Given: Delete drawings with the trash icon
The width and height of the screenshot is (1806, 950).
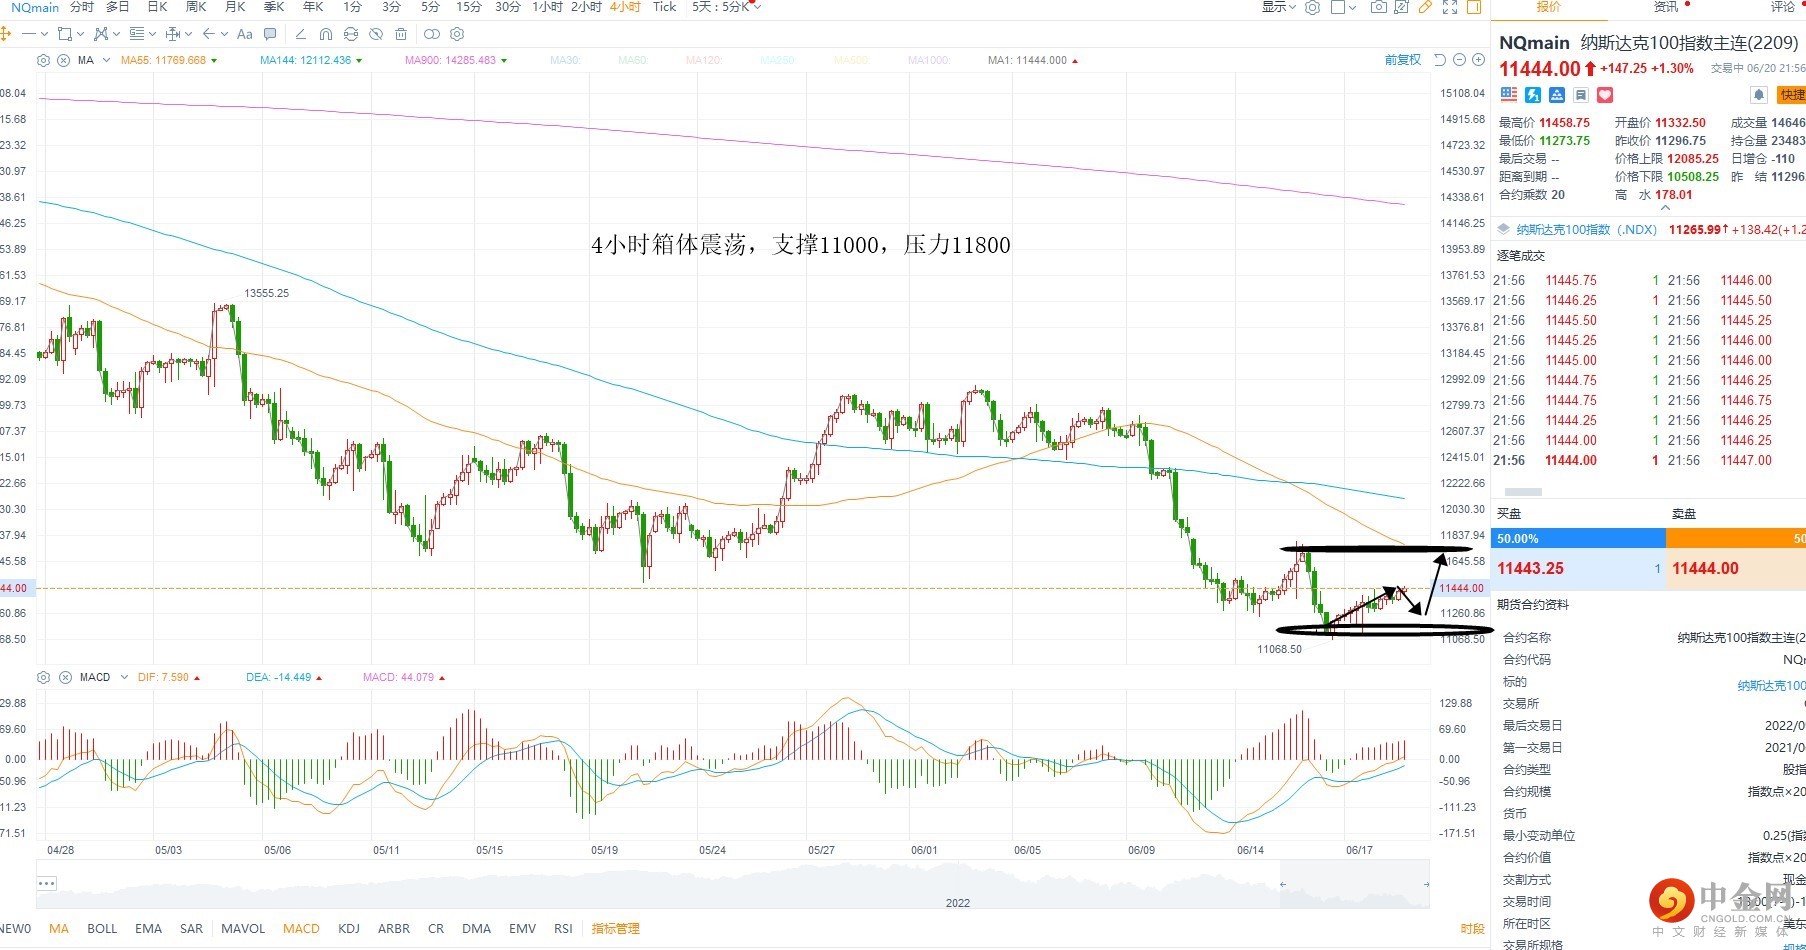Looking at the screenshot, I should (x=401, y=34).
